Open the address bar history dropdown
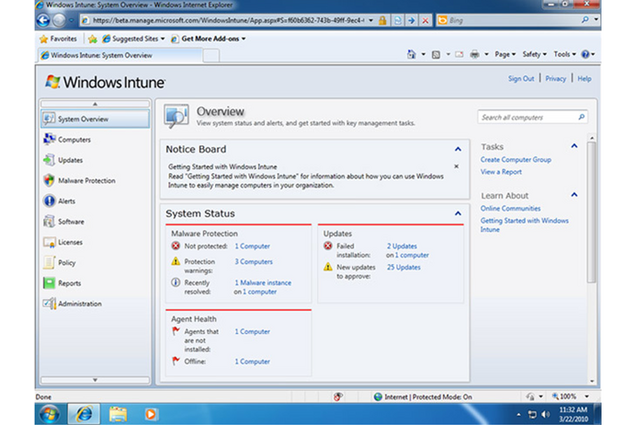This screenshot has width=640, height=426. tap(371, 20)
